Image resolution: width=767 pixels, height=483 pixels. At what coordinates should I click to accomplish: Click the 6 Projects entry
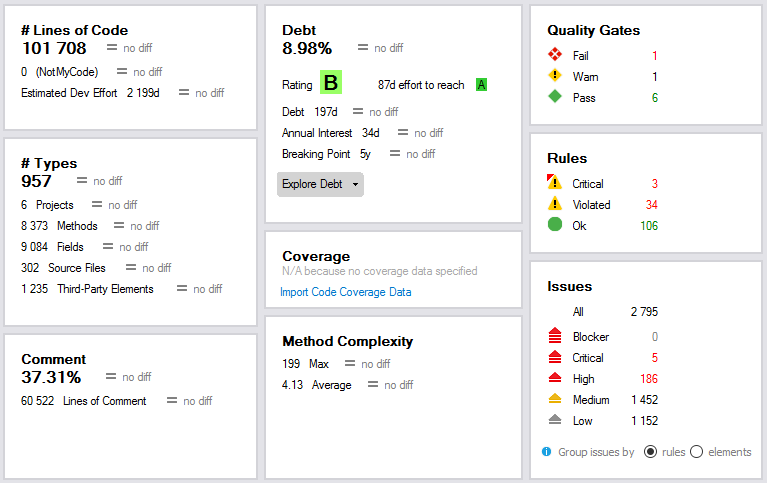pos(47,205)
